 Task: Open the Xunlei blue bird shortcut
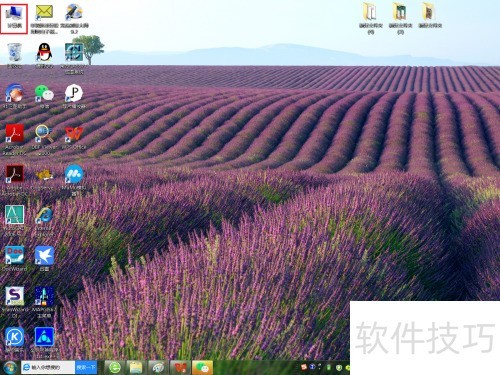(44, 258)
